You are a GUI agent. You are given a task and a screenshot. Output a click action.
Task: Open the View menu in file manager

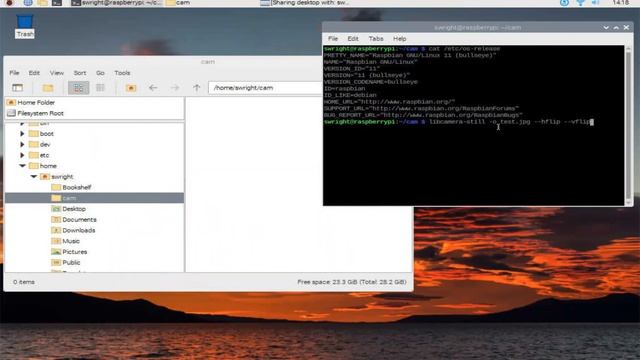click(57, 73)
